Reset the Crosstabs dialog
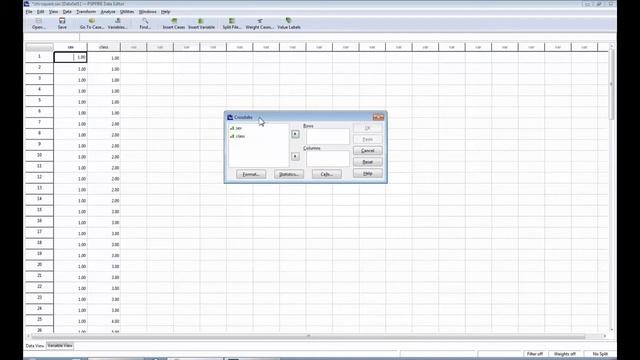This screenshot has width=640, height=360. coord(367,162)
